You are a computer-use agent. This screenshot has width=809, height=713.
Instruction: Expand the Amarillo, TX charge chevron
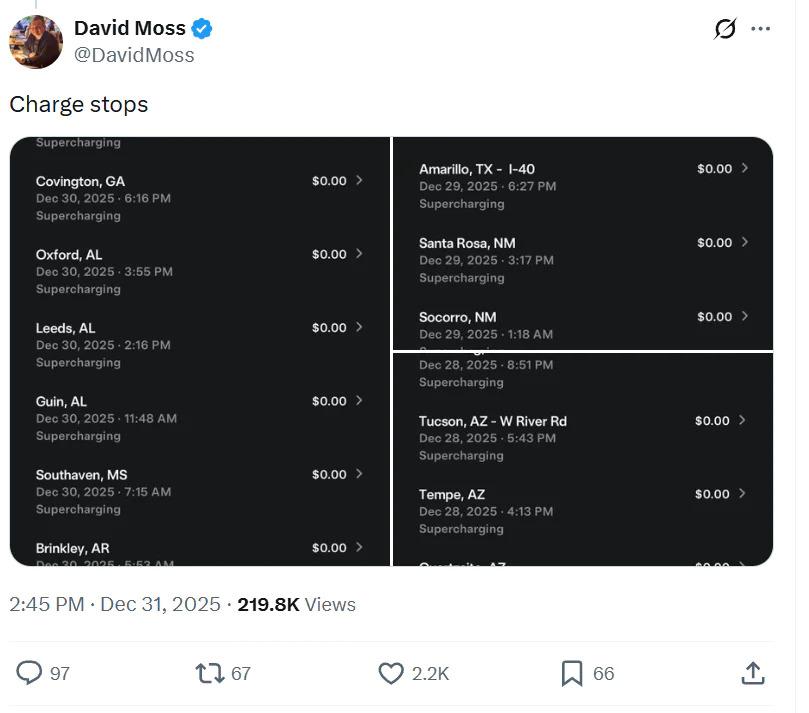(x=744, y=169)
